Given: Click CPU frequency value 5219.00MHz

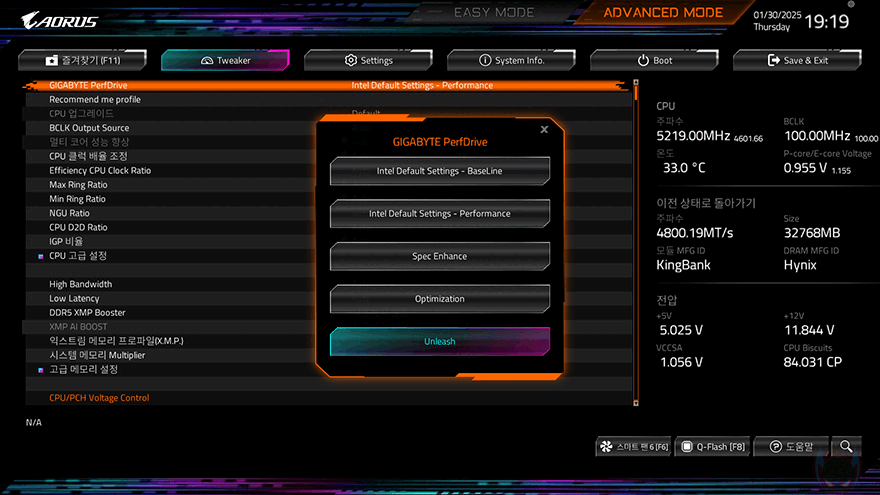Looking at the screenshot, I should pyautogui.click(x=693, y=136).
